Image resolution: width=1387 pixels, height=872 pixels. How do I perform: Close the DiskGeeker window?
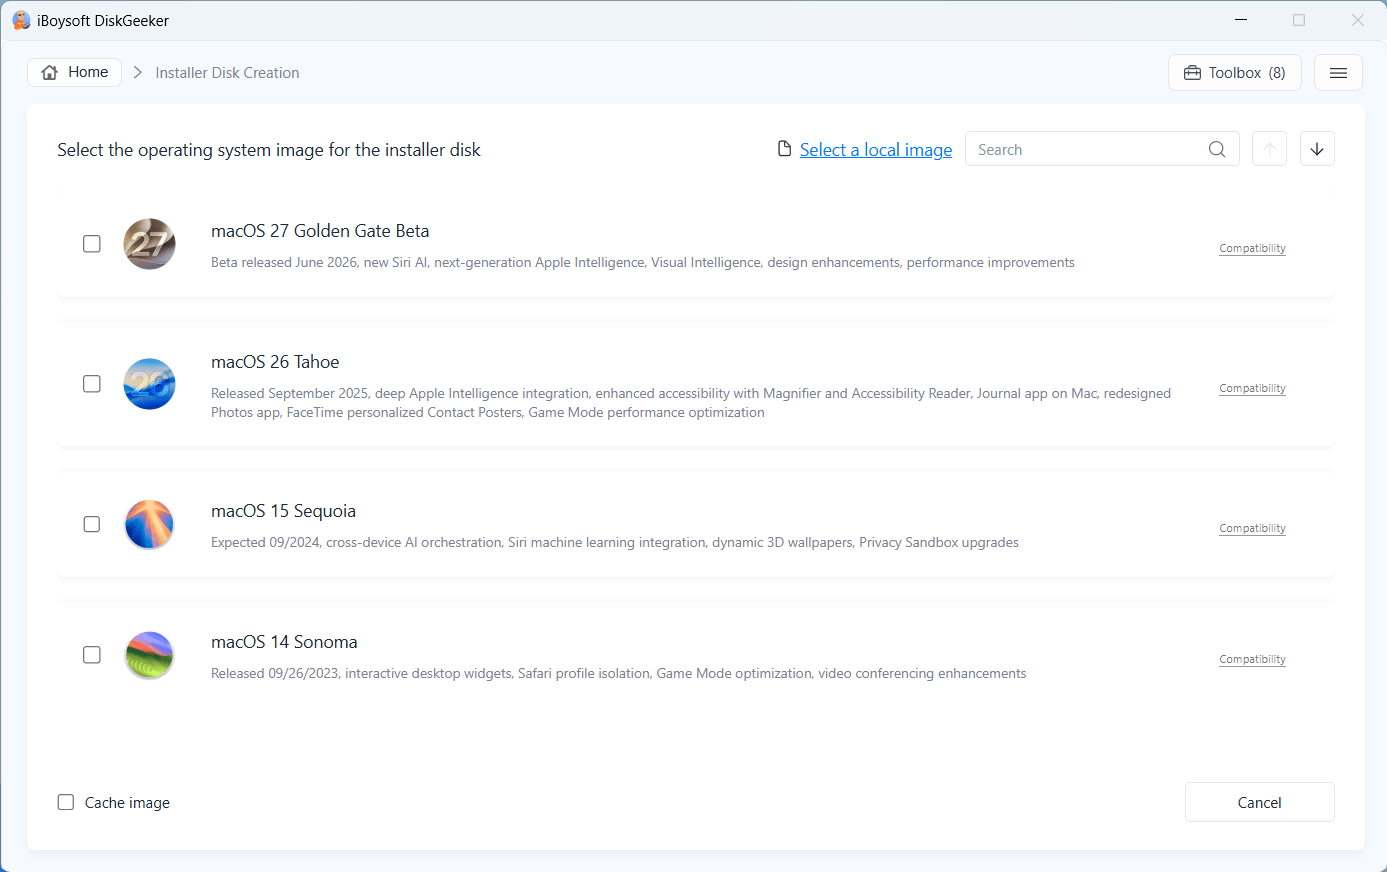(1357, 20)
